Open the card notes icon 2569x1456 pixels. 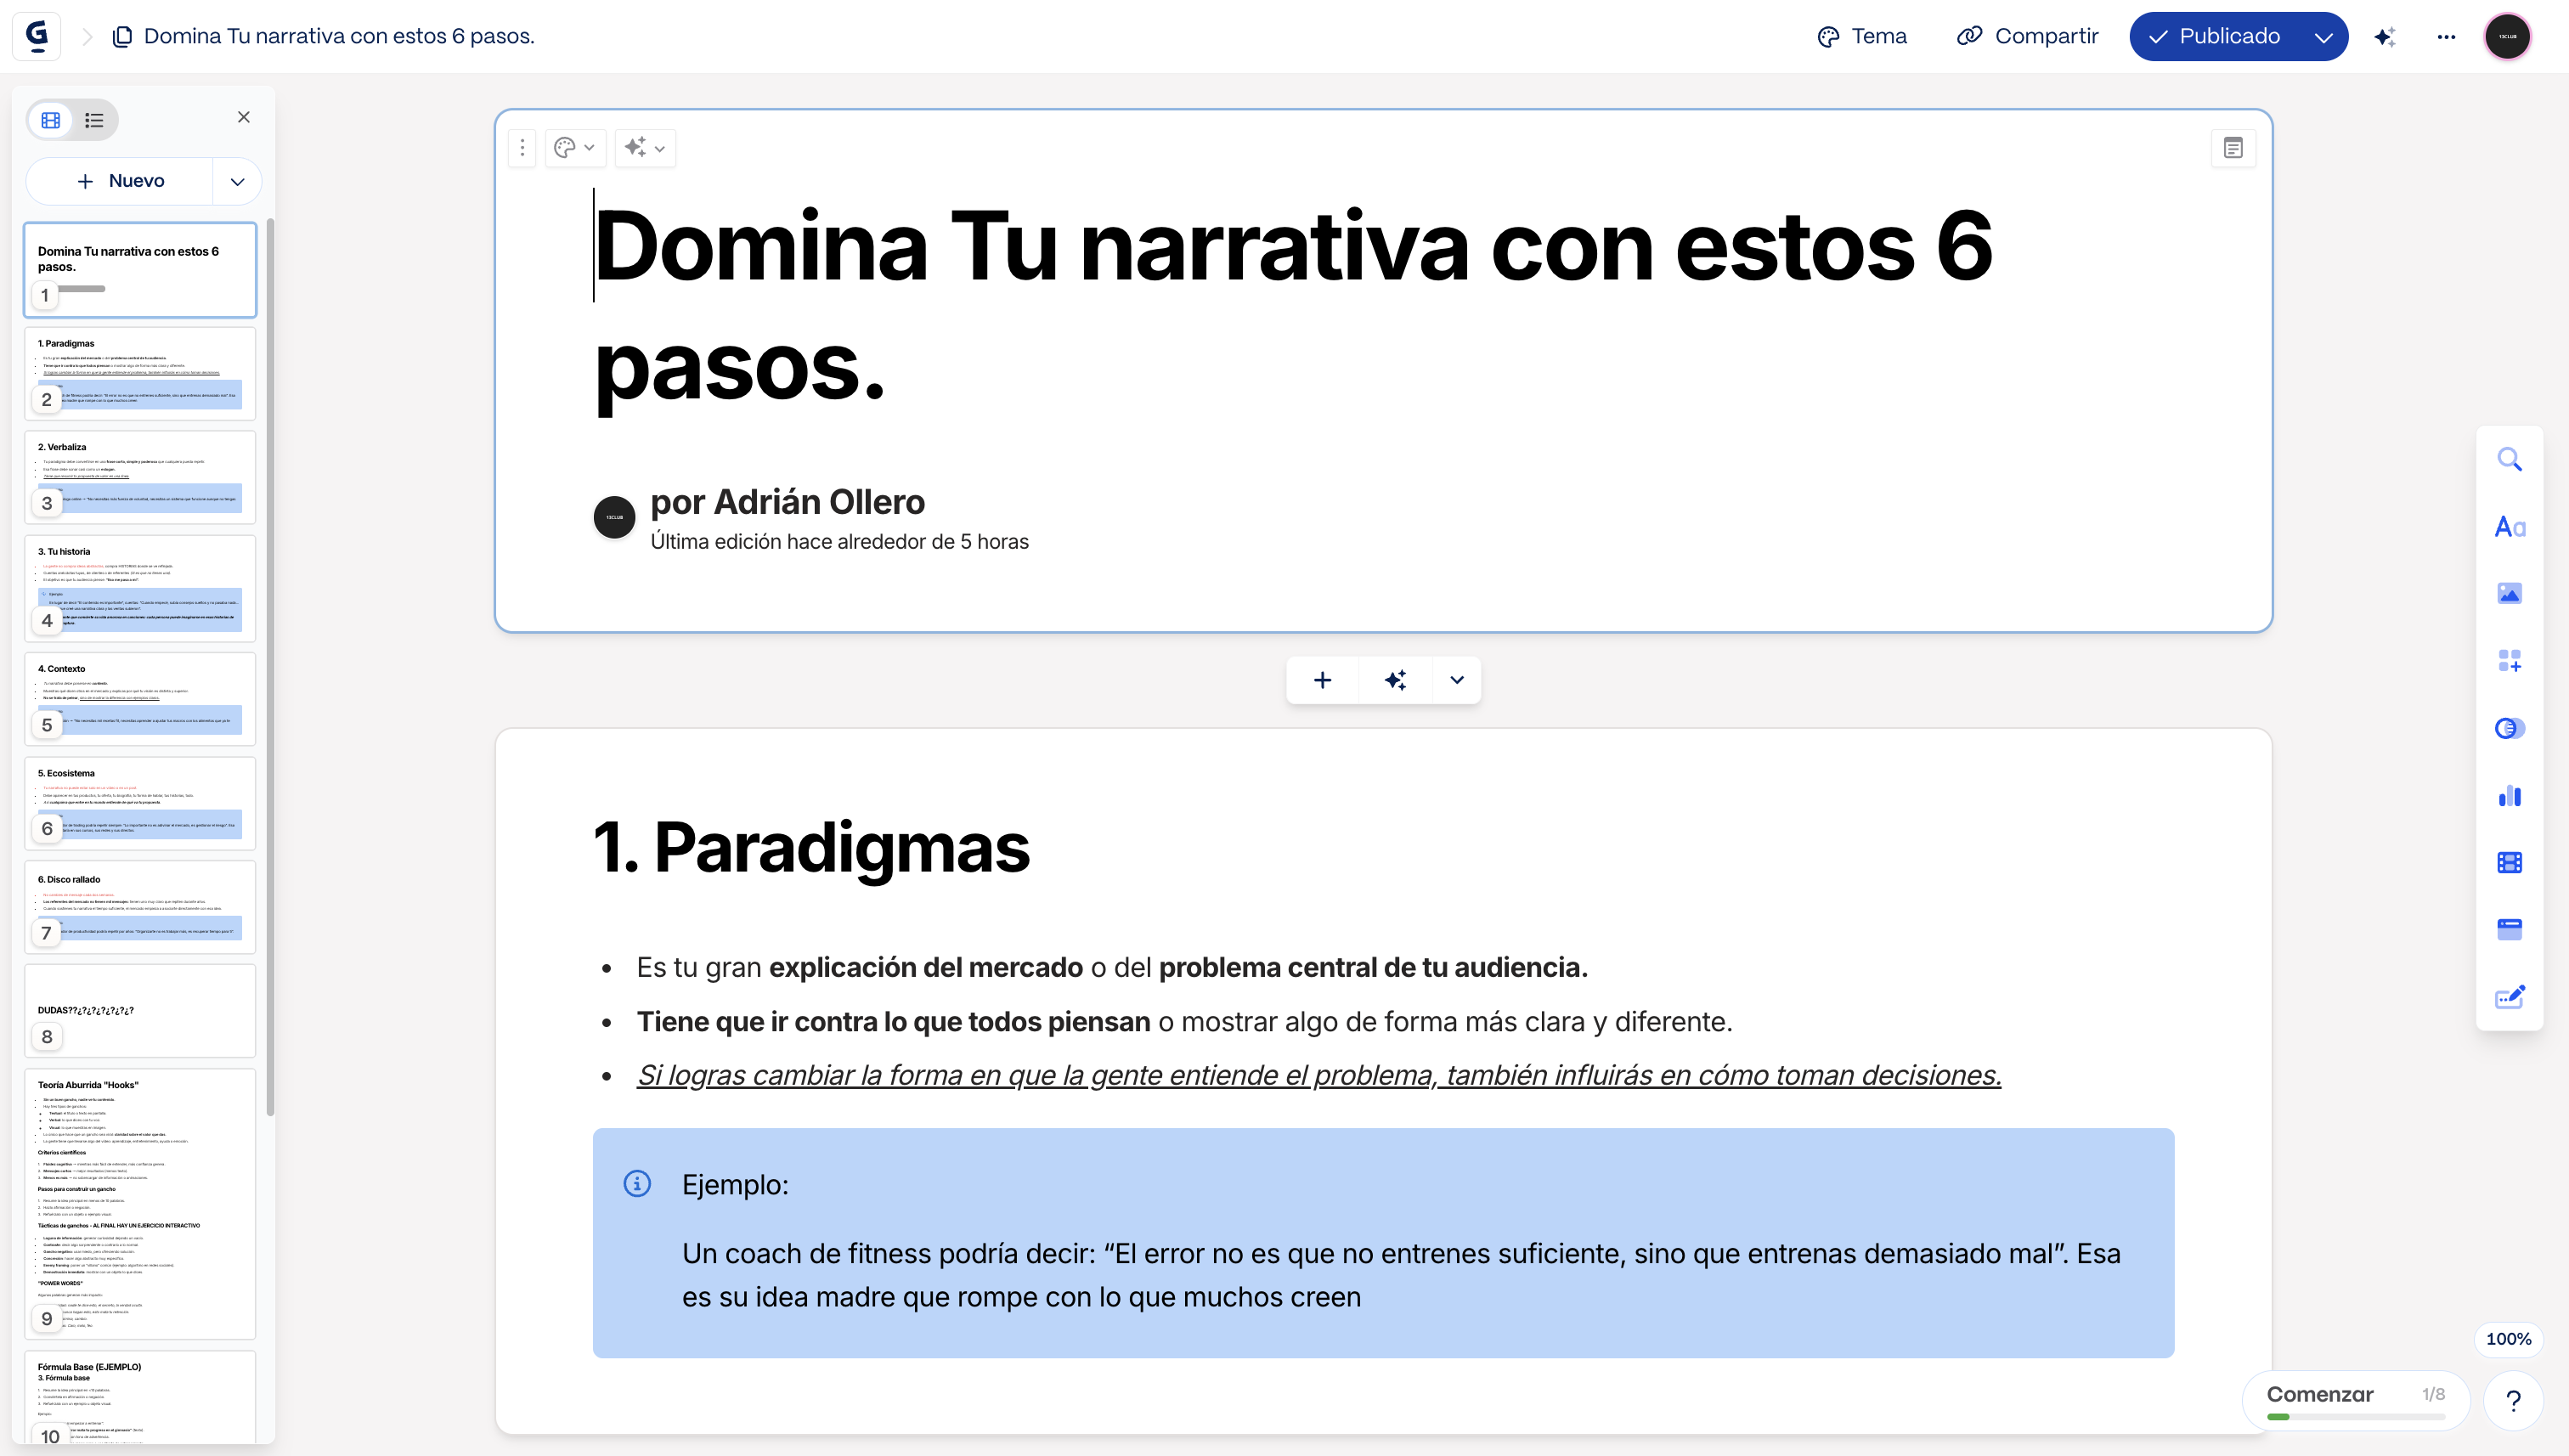(x=2232, y=148)
